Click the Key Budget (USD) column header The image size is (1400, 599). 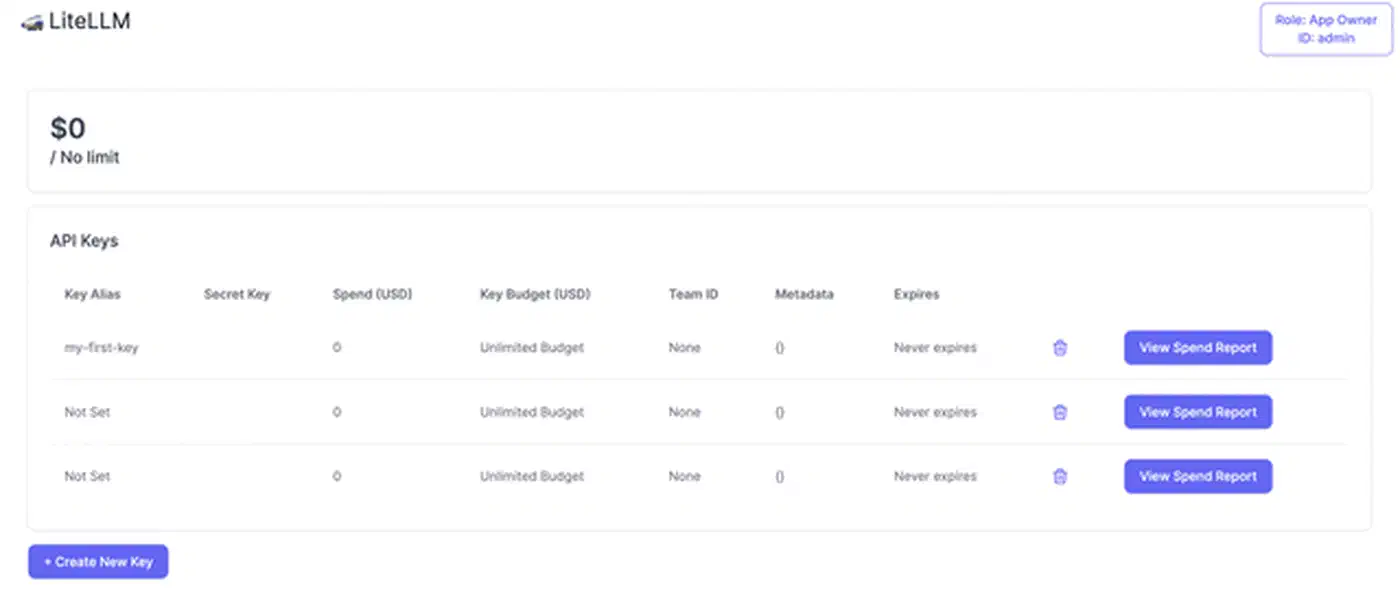[535, 295]
